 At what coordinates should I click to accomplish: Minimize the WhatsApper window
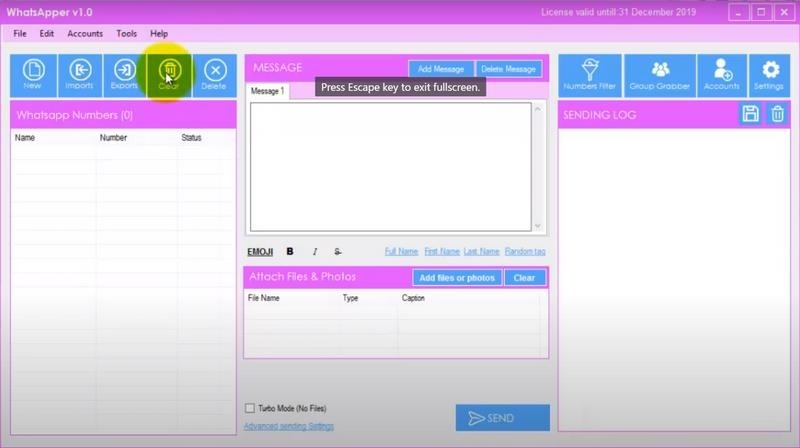[738, 12]
